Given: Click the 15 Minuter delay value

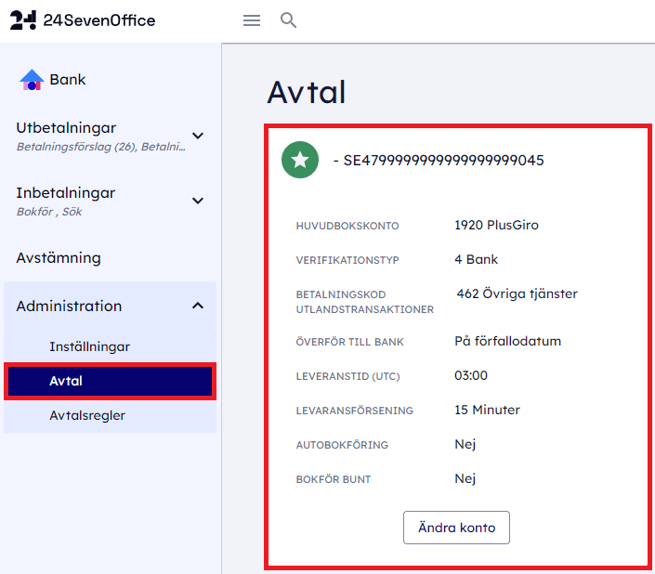Looking at the screenshot, I should [x=487, y=410].
